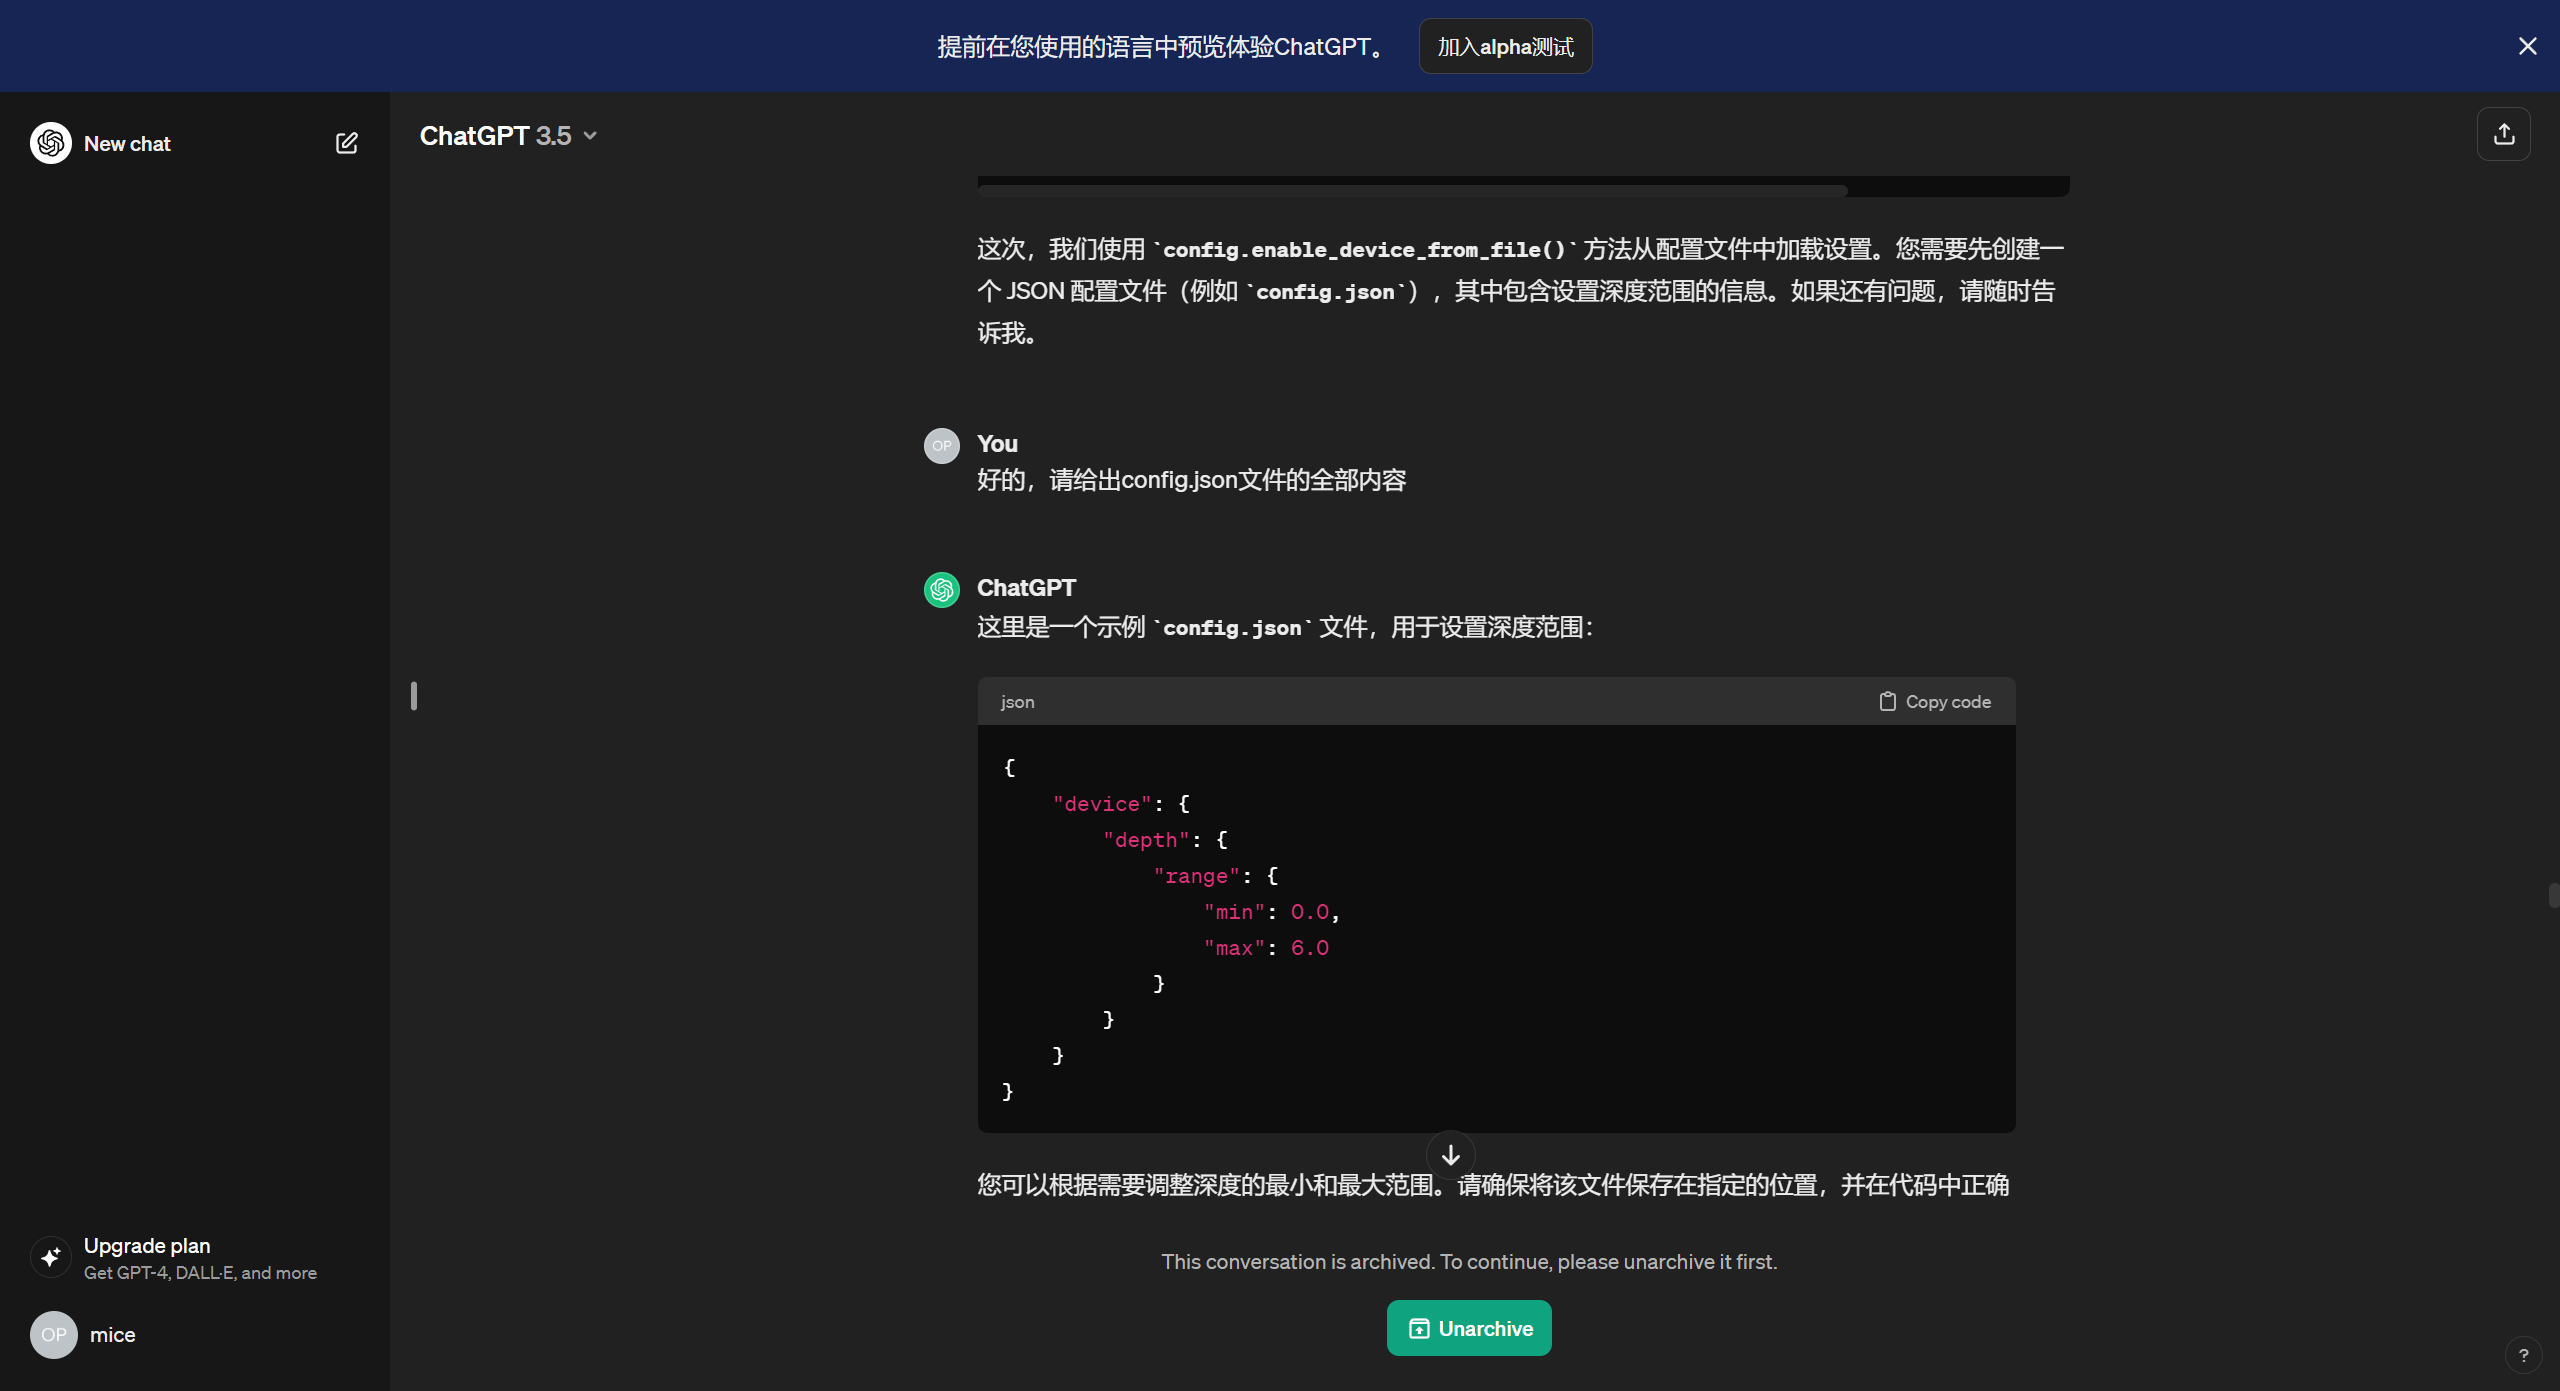Open the help question mark icon
This screenshot has height=1391, width=2560.
click(x=2523, y=1355)
